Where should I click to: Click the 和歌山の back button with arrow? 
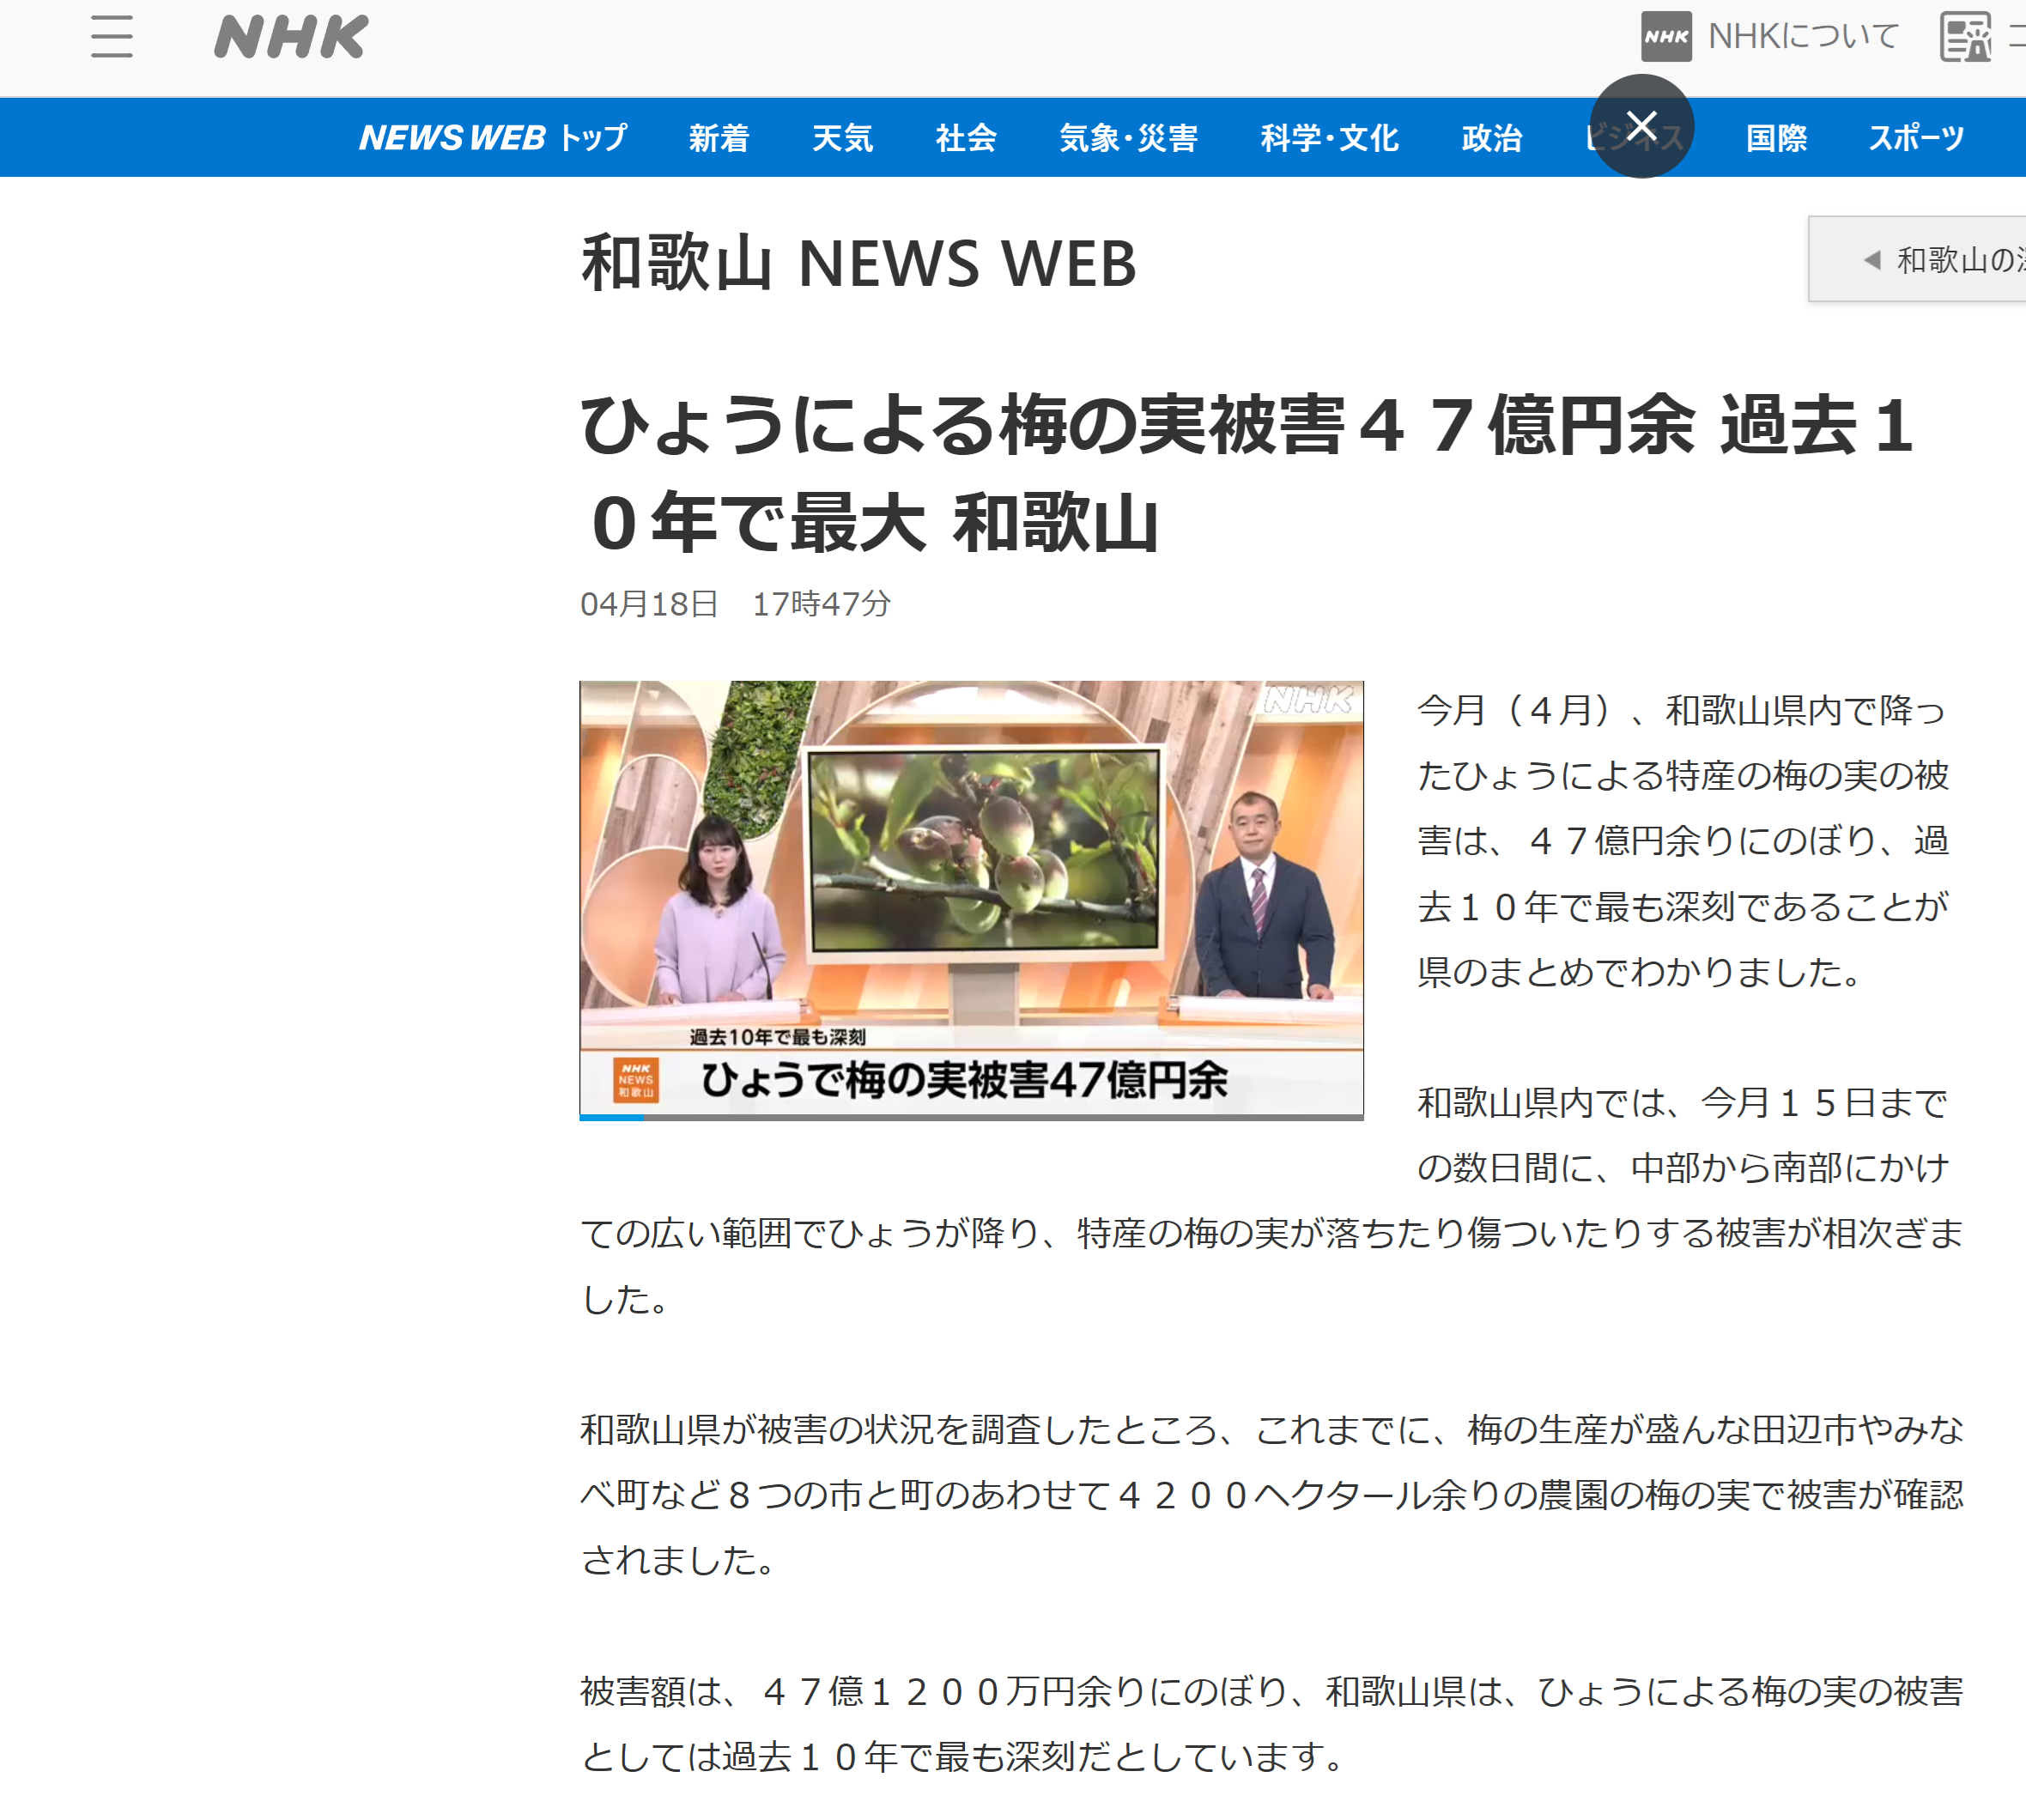pos(1917,259)
